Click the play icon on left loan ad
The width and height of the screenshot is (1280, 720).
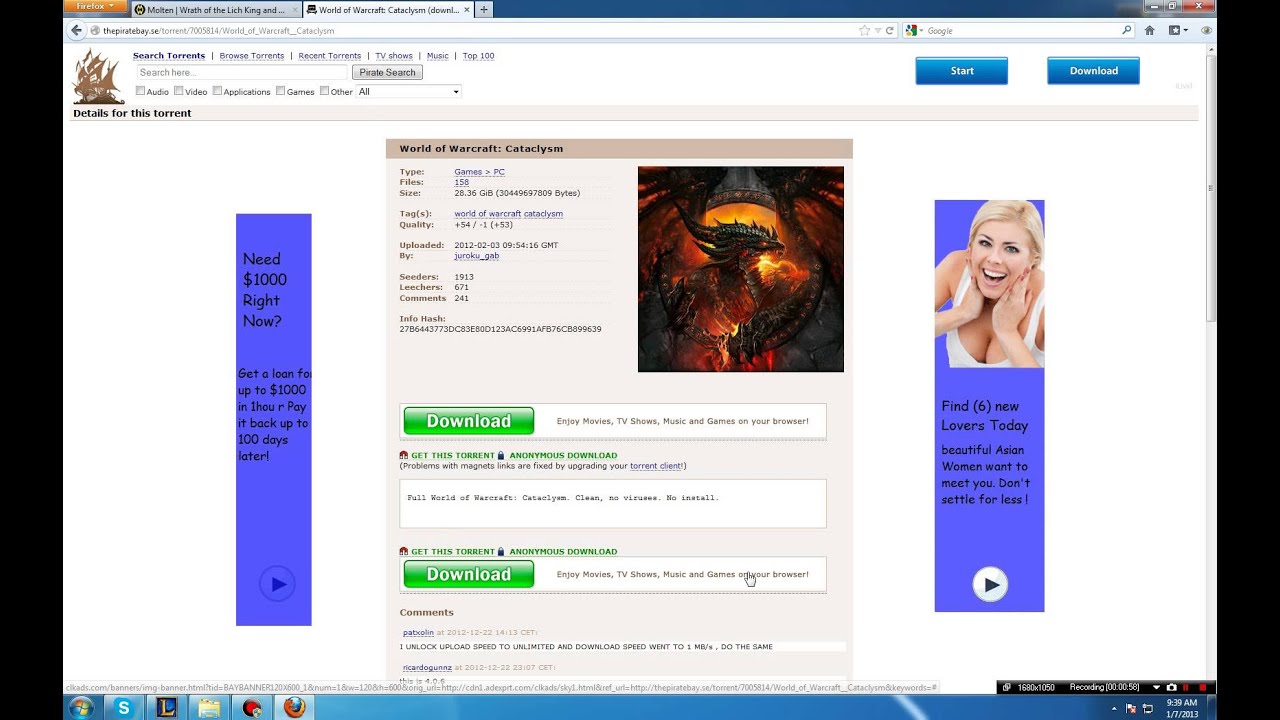277,584
